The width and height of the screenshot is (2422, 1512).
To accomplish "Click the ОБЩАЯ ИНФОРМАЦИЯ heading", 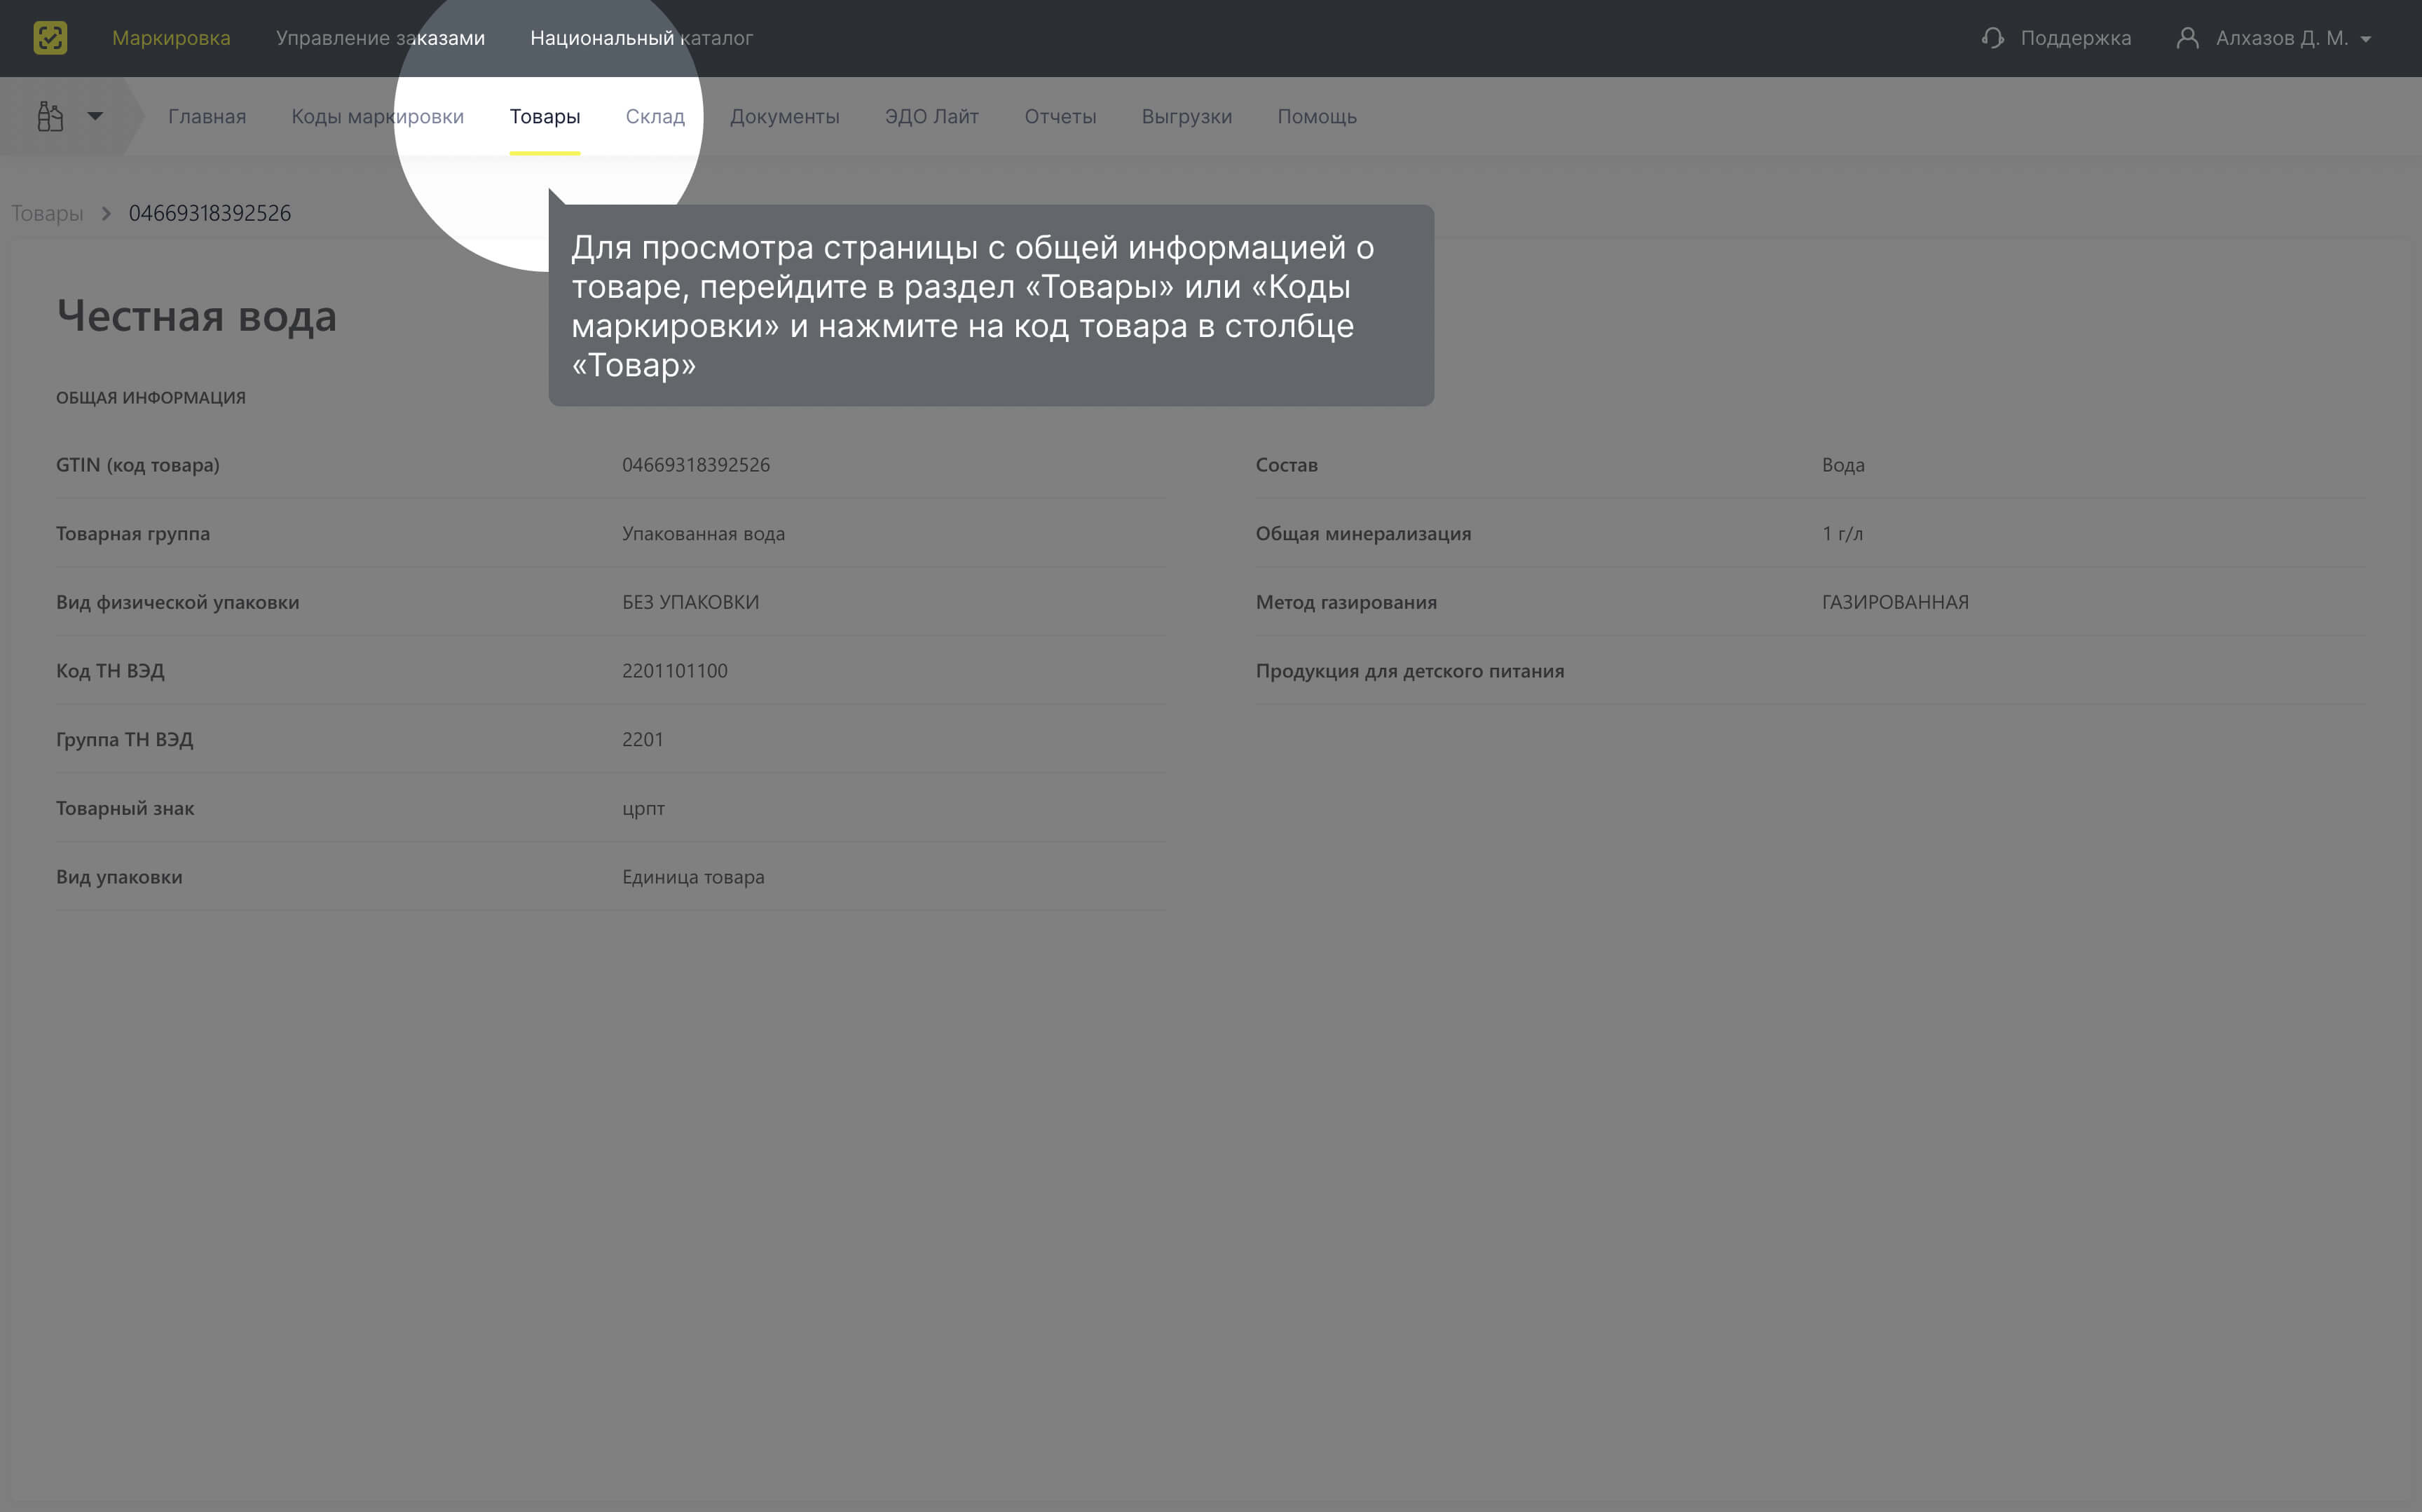I will (x=151, y=398).
